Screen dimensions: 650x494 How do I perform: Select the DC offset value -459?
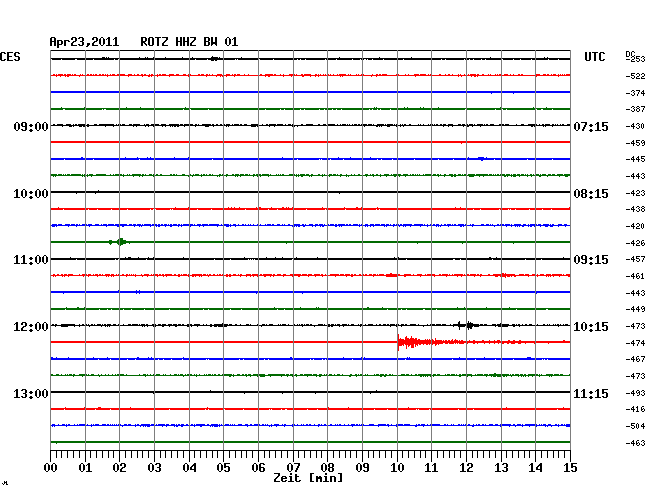pyautogui.click(x=635, y=143)
